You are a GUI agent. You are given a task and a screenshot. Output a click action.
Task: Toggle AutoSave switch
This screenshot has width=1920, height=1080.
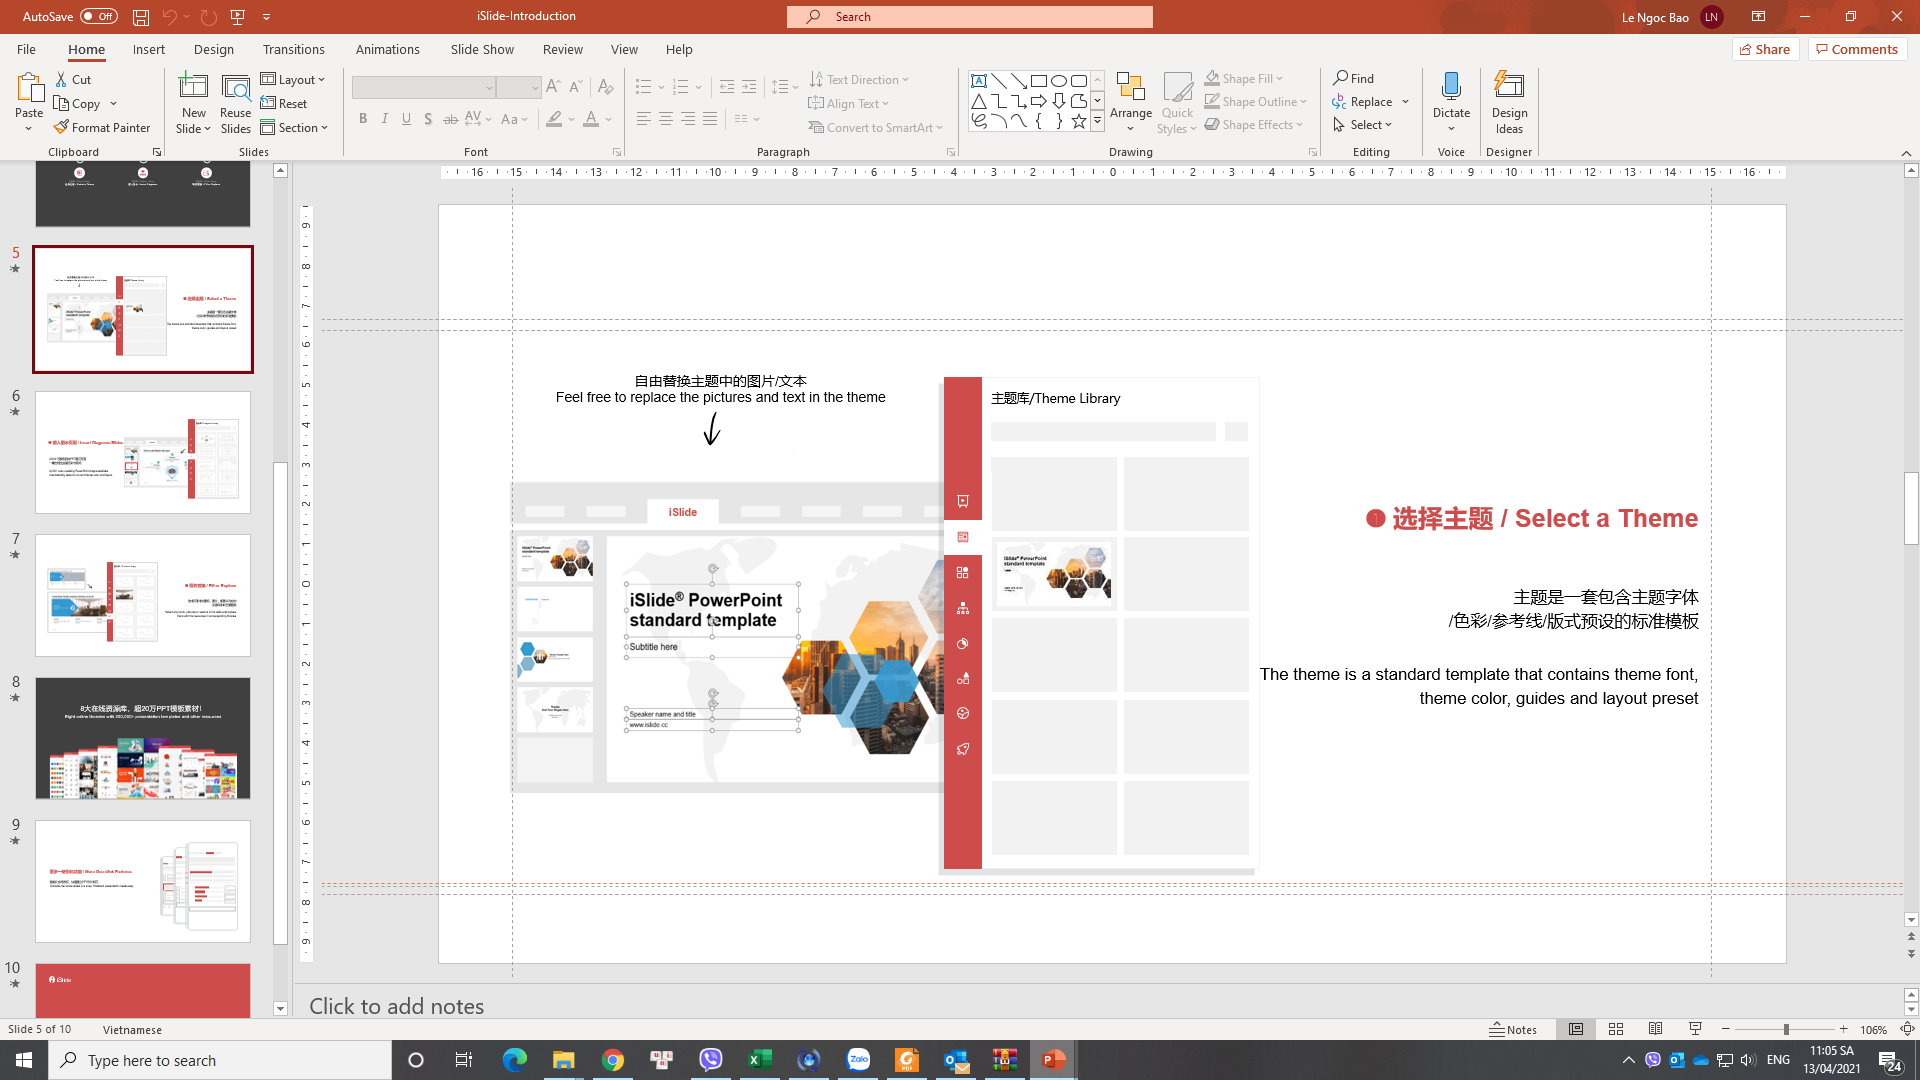point(98,17)
